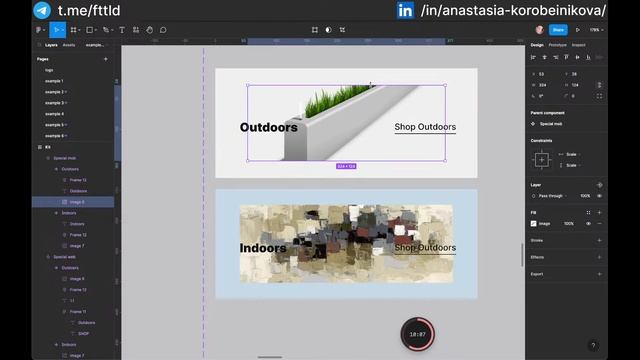Toggle layer visibility eye next to 100%
Viewport: 640px width, 360px height.
coord(599,196)
